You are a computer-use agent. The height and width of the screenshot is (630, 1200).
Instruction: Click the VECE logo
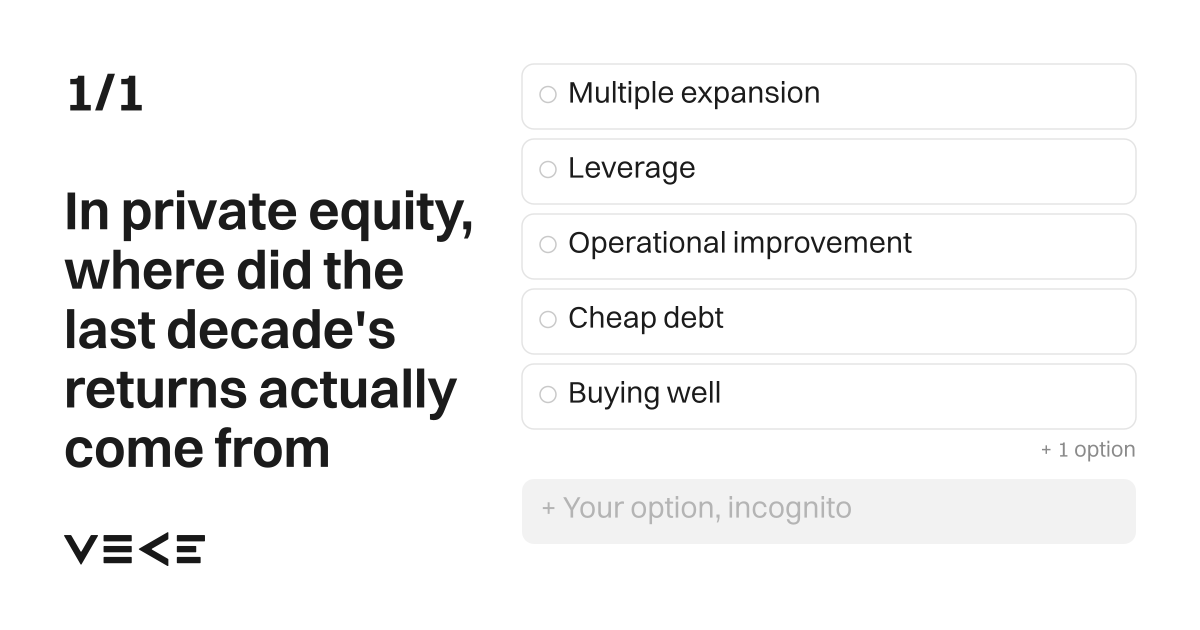click(135, 549)
